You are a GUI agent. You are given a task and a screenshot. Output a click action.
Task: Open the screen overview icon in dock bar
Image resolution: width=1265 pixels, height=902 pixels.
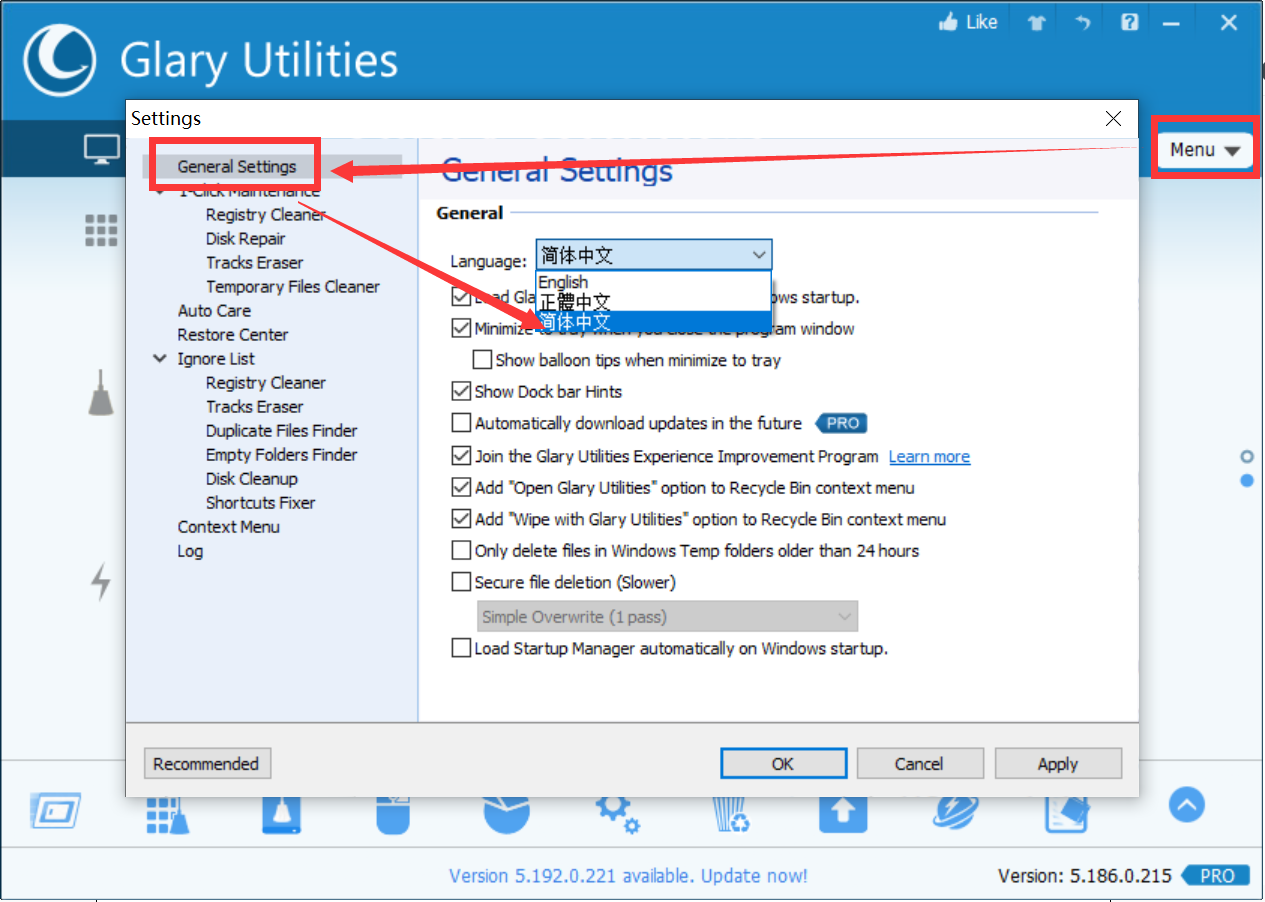pyautogui.click(x=56, y=811)
